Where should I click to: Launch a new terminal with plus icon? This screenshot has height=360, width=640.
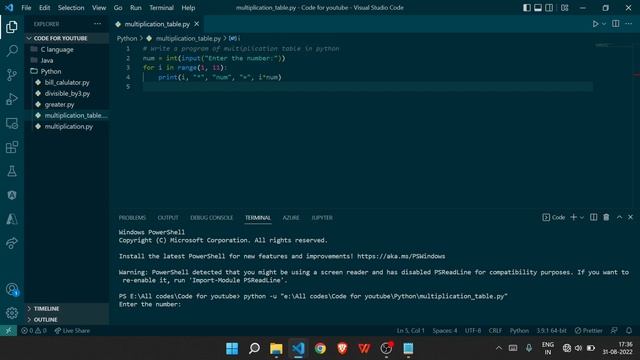pos(573,217)
